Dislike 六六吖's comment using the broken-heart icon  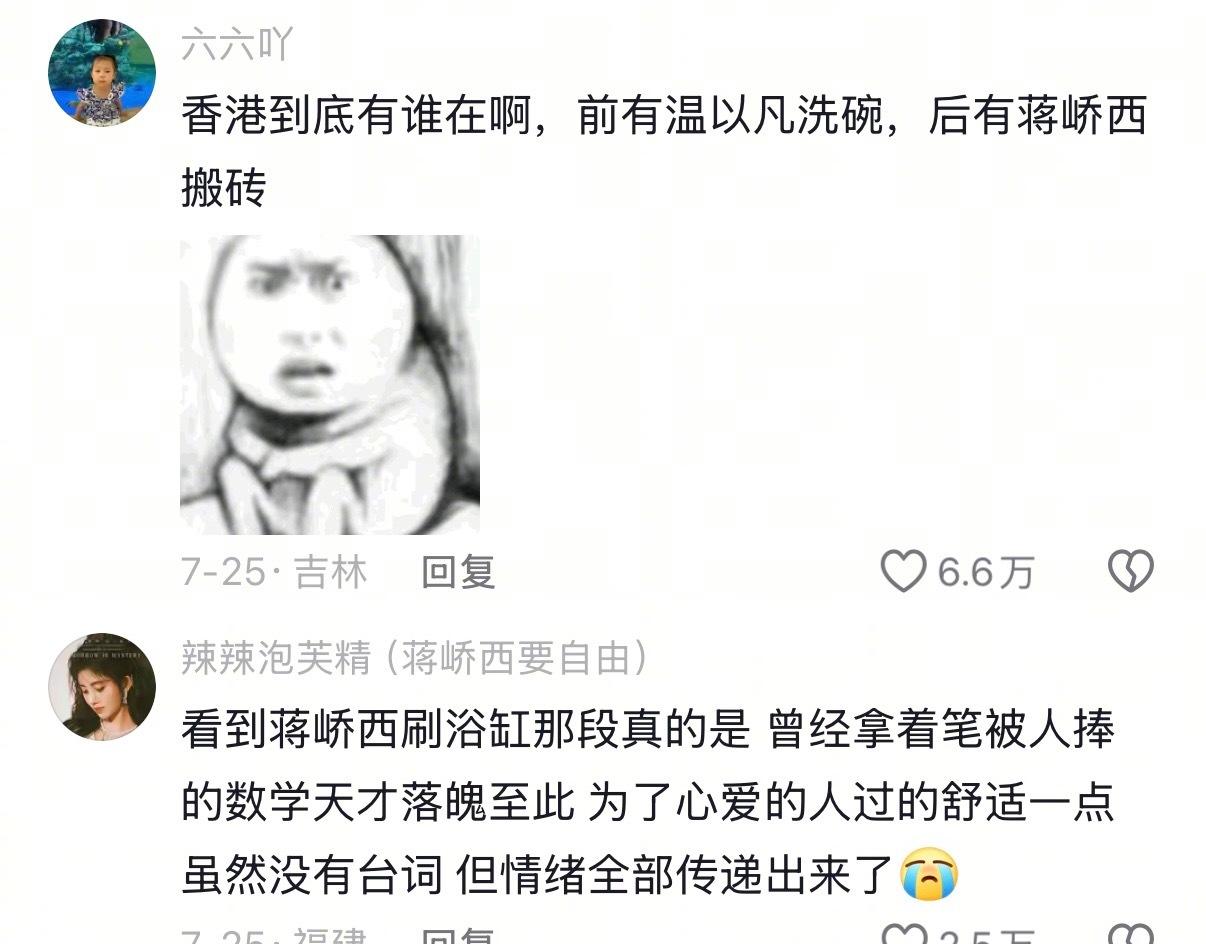[1131, 571]
